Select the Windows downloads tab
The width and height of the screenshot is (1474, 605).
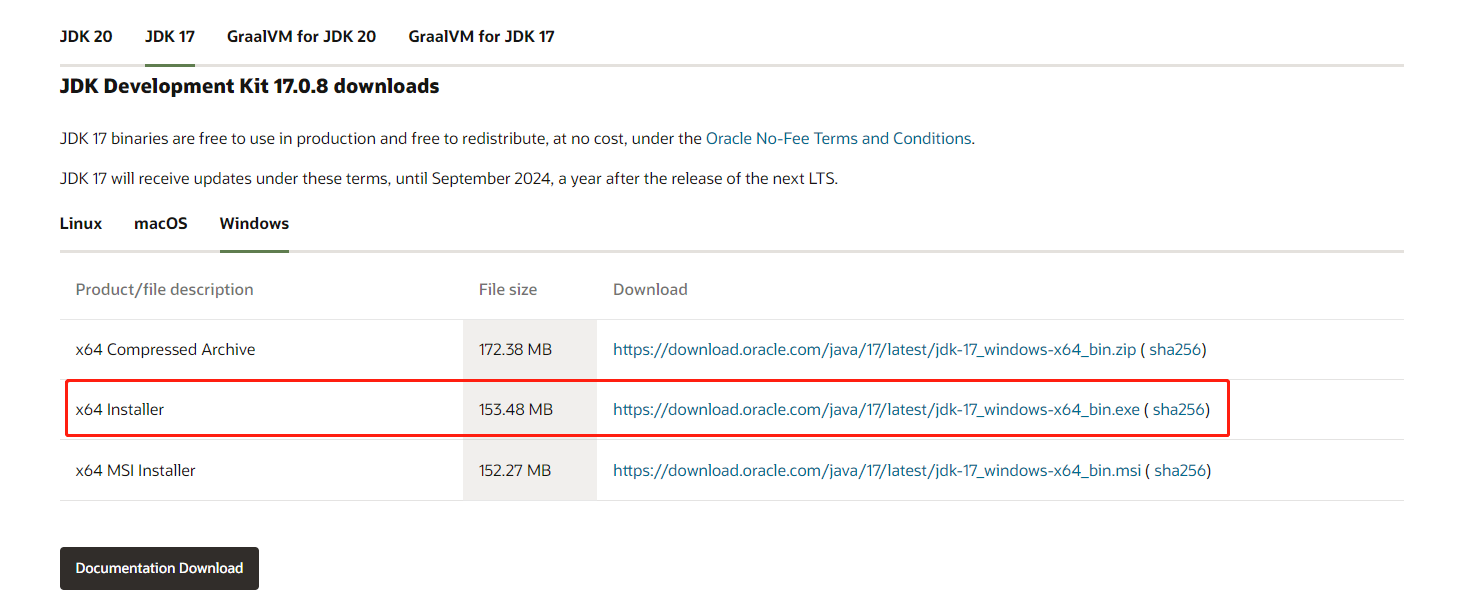[253, 223]
